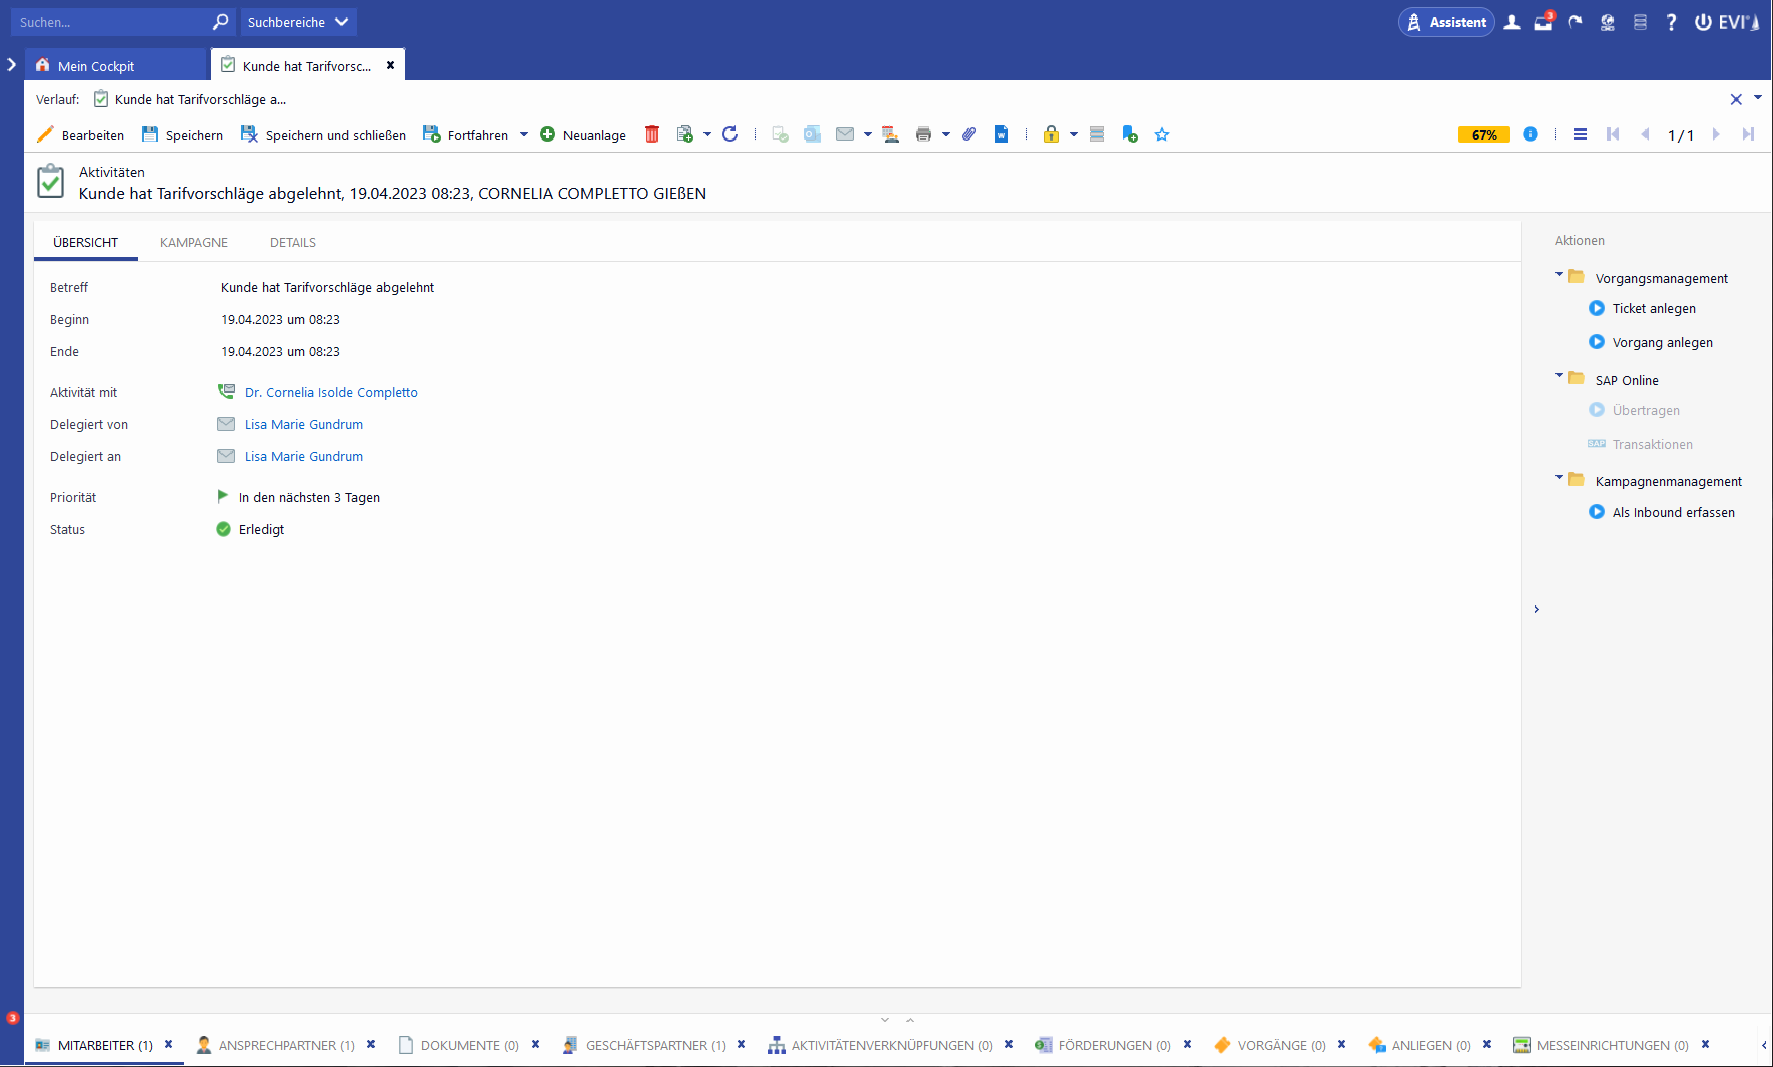Viewport: 1773px width, 1067px height.
Task: Open the DETAILS tab
Action: point(293,243)
